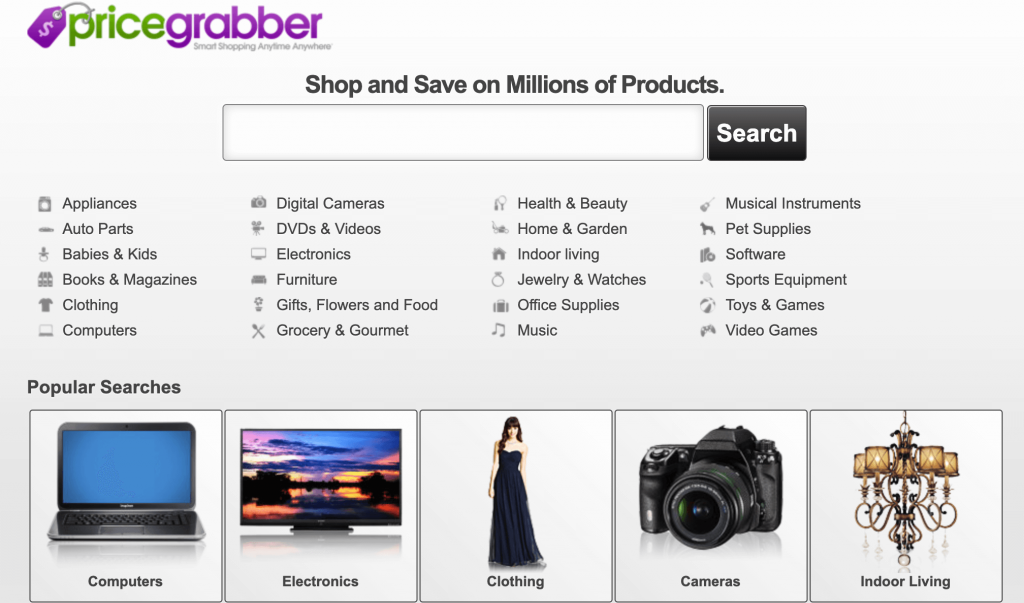
Task: Click the dog icon beside Pet Supplies
Action: [707, 229]
